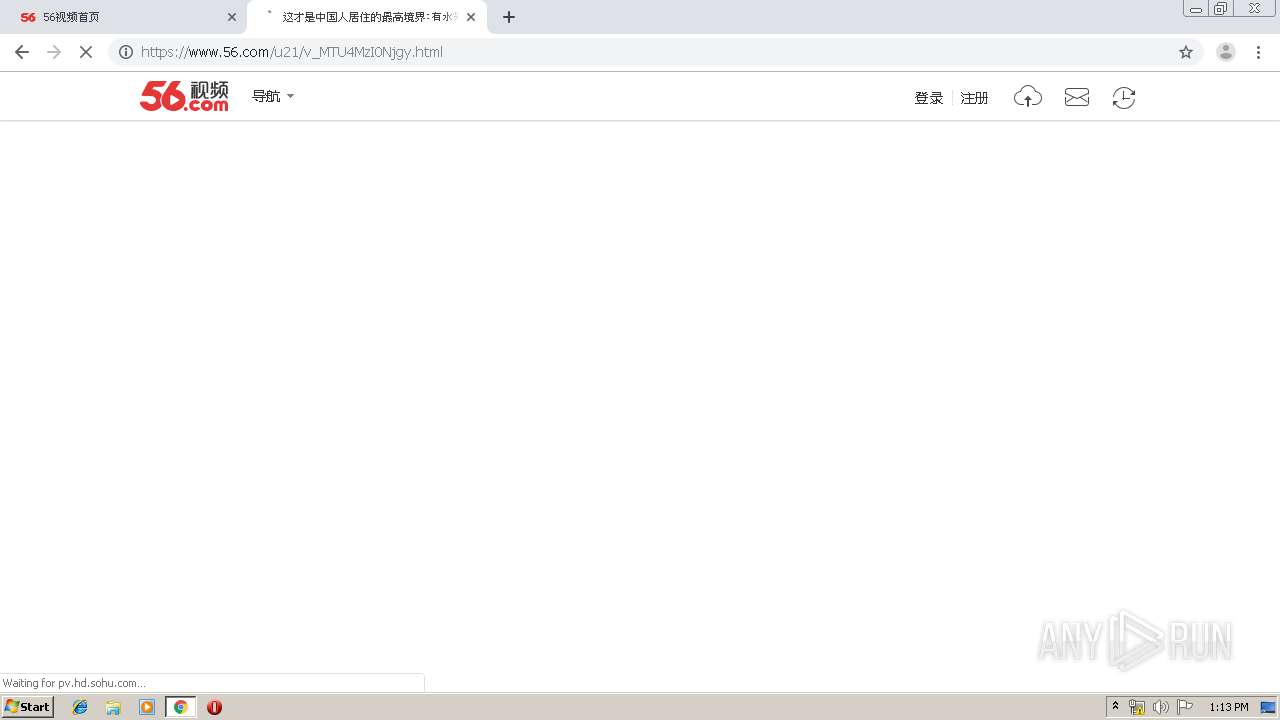Open the 注册 register link
The image size is (1280, 720).
coord(974,98)
